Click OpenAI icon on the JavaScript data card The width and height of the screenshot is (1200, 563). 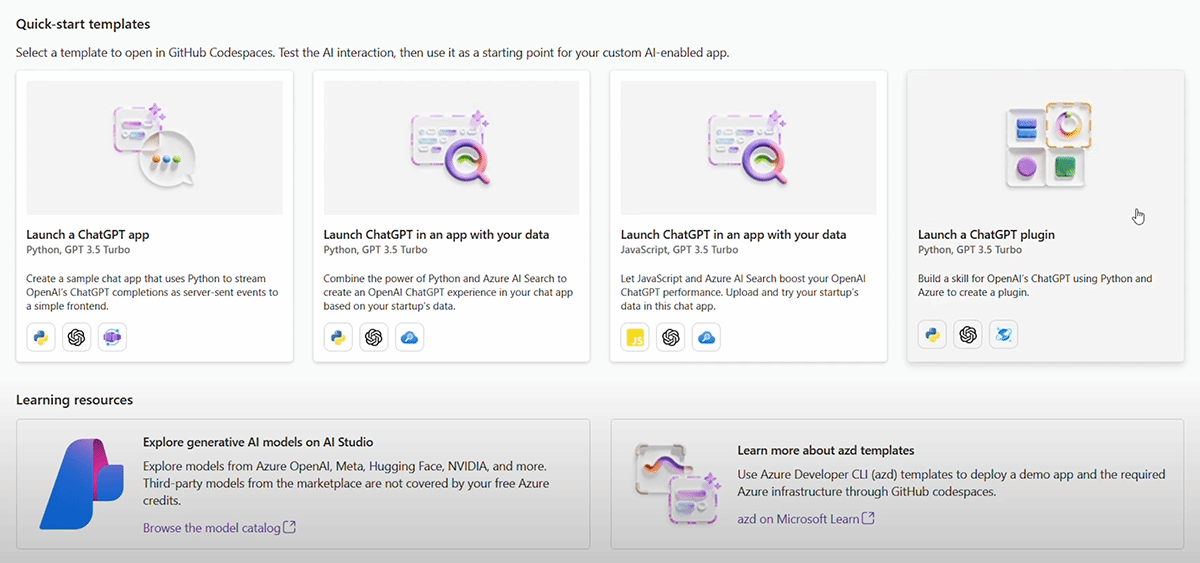click(670, 338)
